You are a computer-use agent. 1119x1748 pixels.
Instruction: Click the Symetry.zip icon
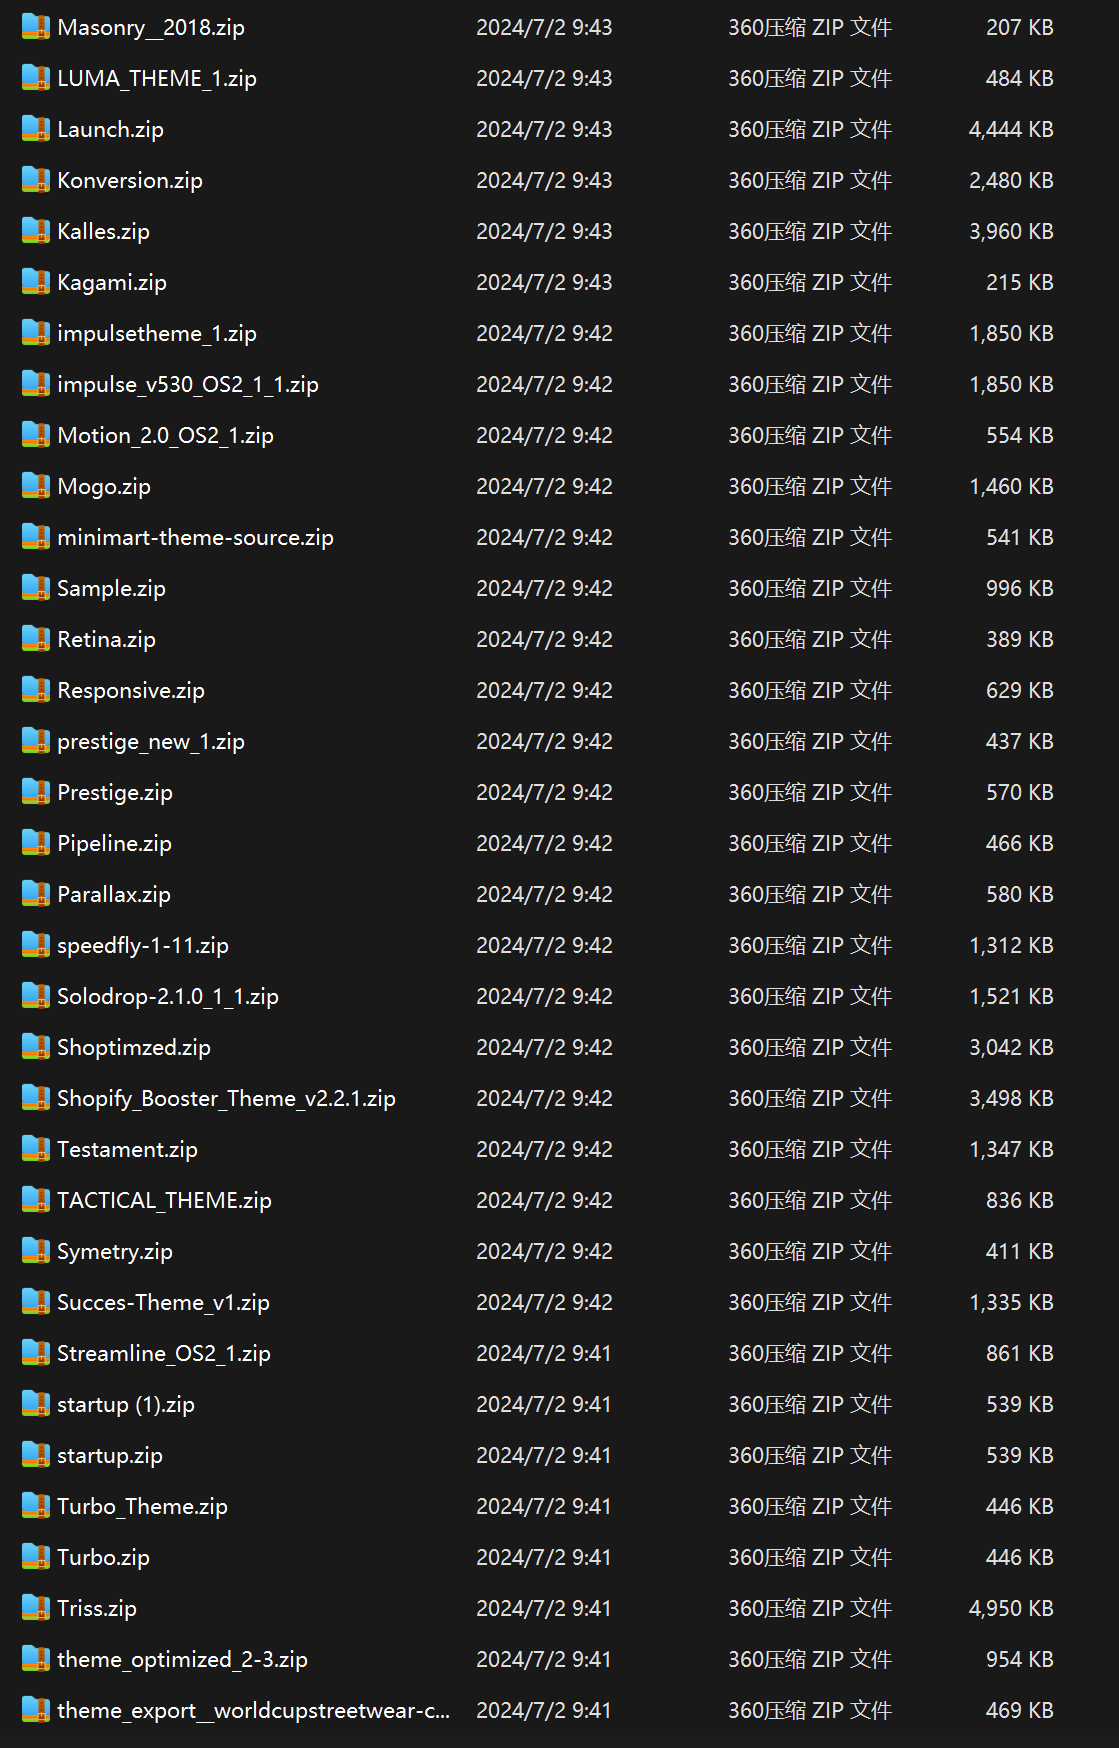pyautogui.click(x=36, y=1251)
